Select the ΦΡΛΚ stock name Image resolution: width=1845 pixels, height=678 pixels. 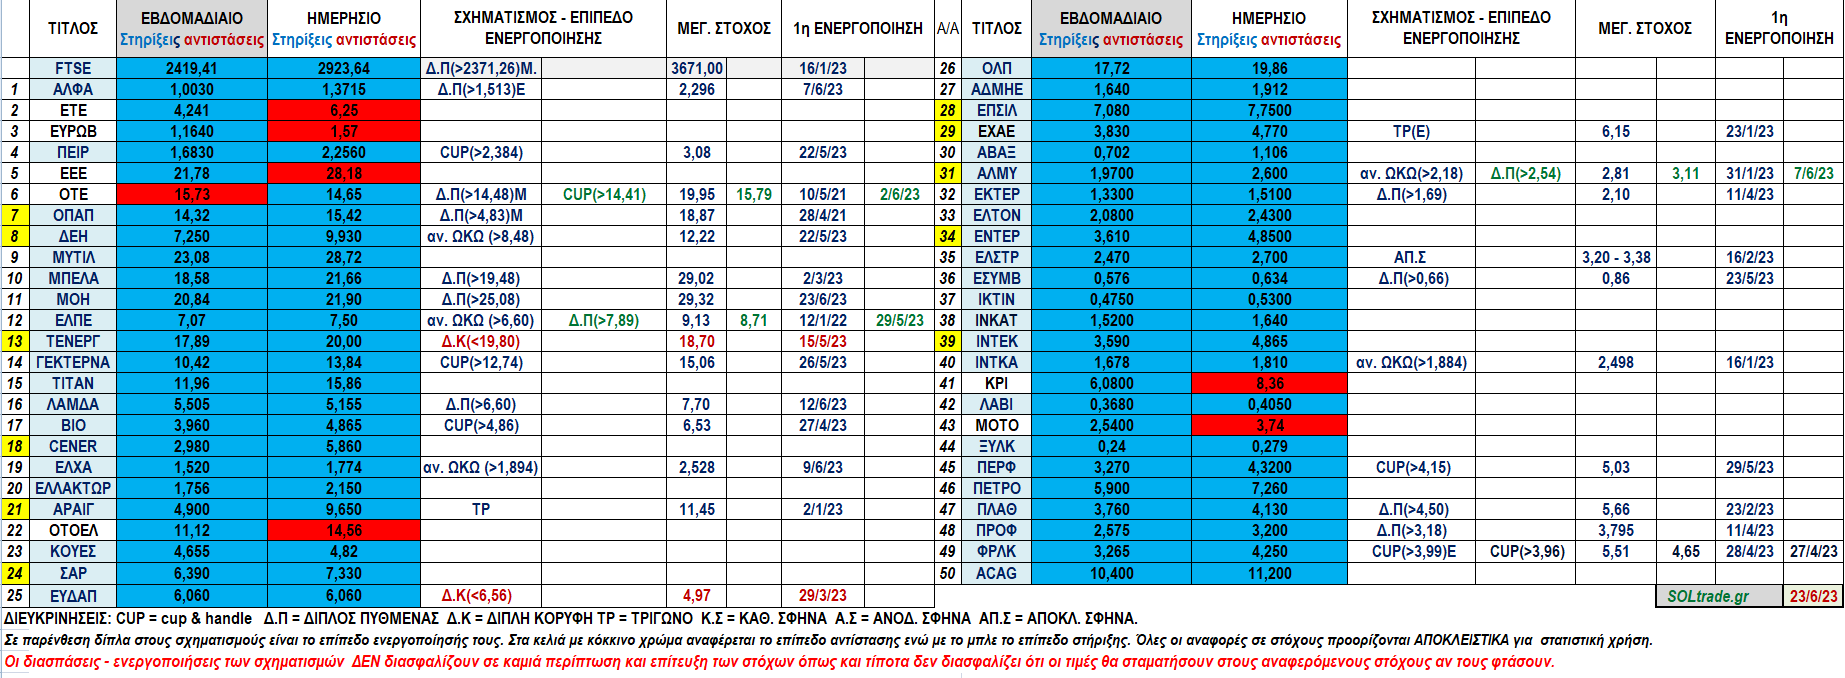[x=997, y=551]
